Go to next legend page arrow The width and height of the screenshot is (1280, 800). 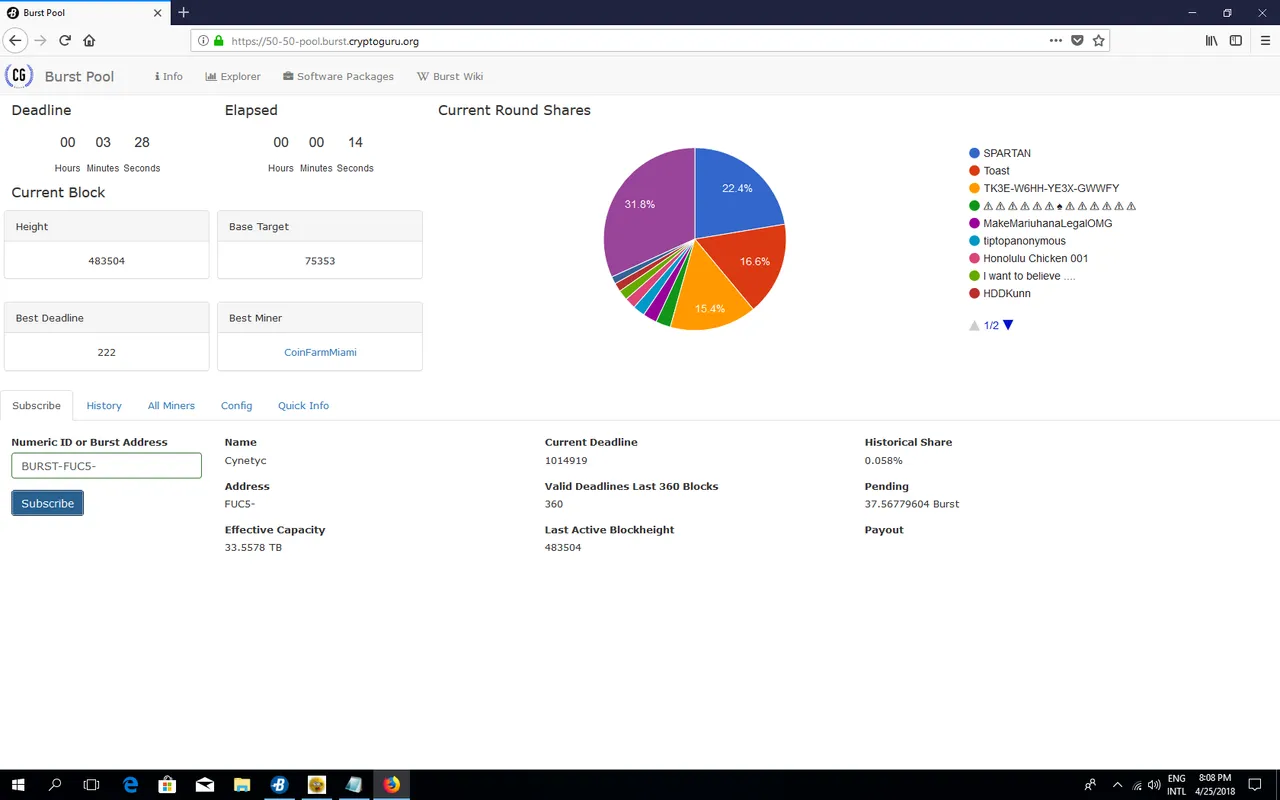pyautogui.click(x=1008, y=325)
